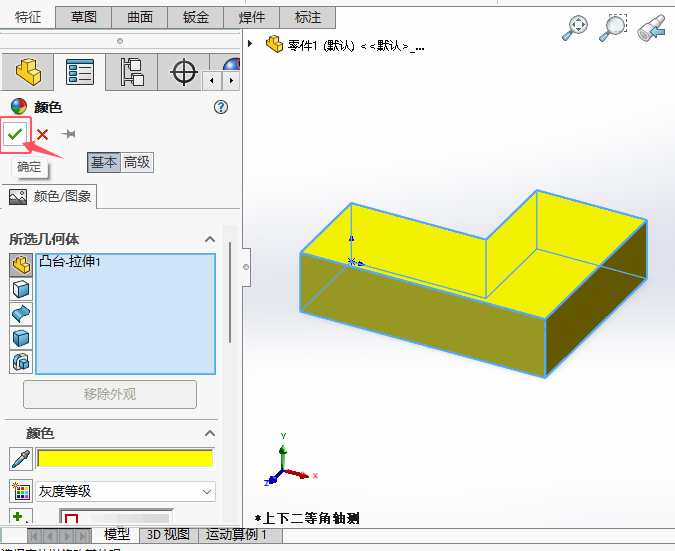This screenshot has width=675, height=551.
Task: Click the 移除外观 button
Action: tap(110, 394)
